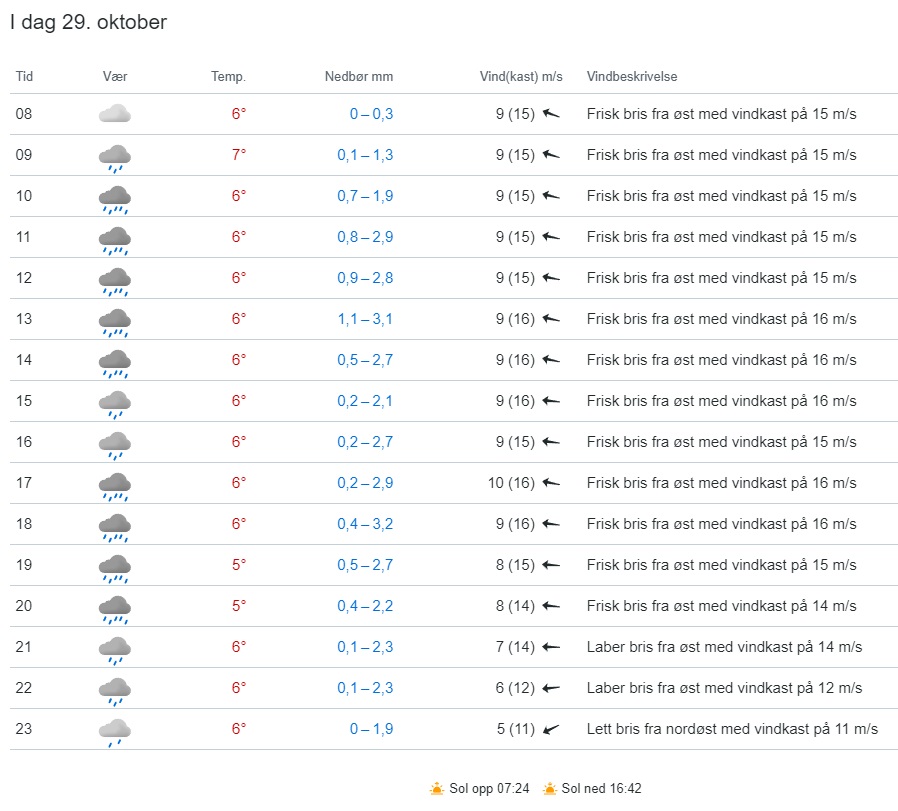
Task: Click the sunrise icon beside Sol opp
Action: pyautogui.click(x=436, y=789)
